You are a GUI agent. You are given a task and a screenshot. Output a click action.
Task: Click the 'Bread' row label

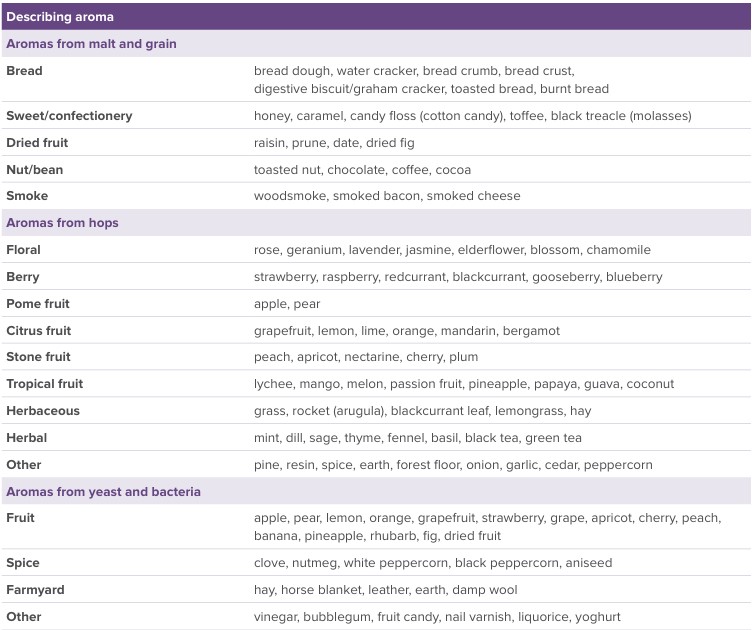click(24, 71)
